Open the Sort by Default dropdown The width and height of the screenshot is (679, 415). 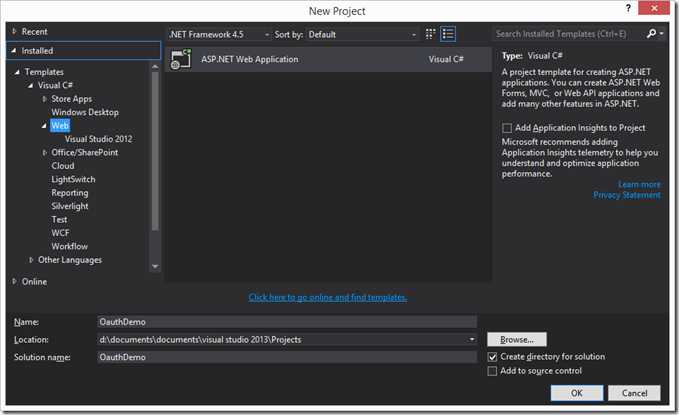(362, 34)
